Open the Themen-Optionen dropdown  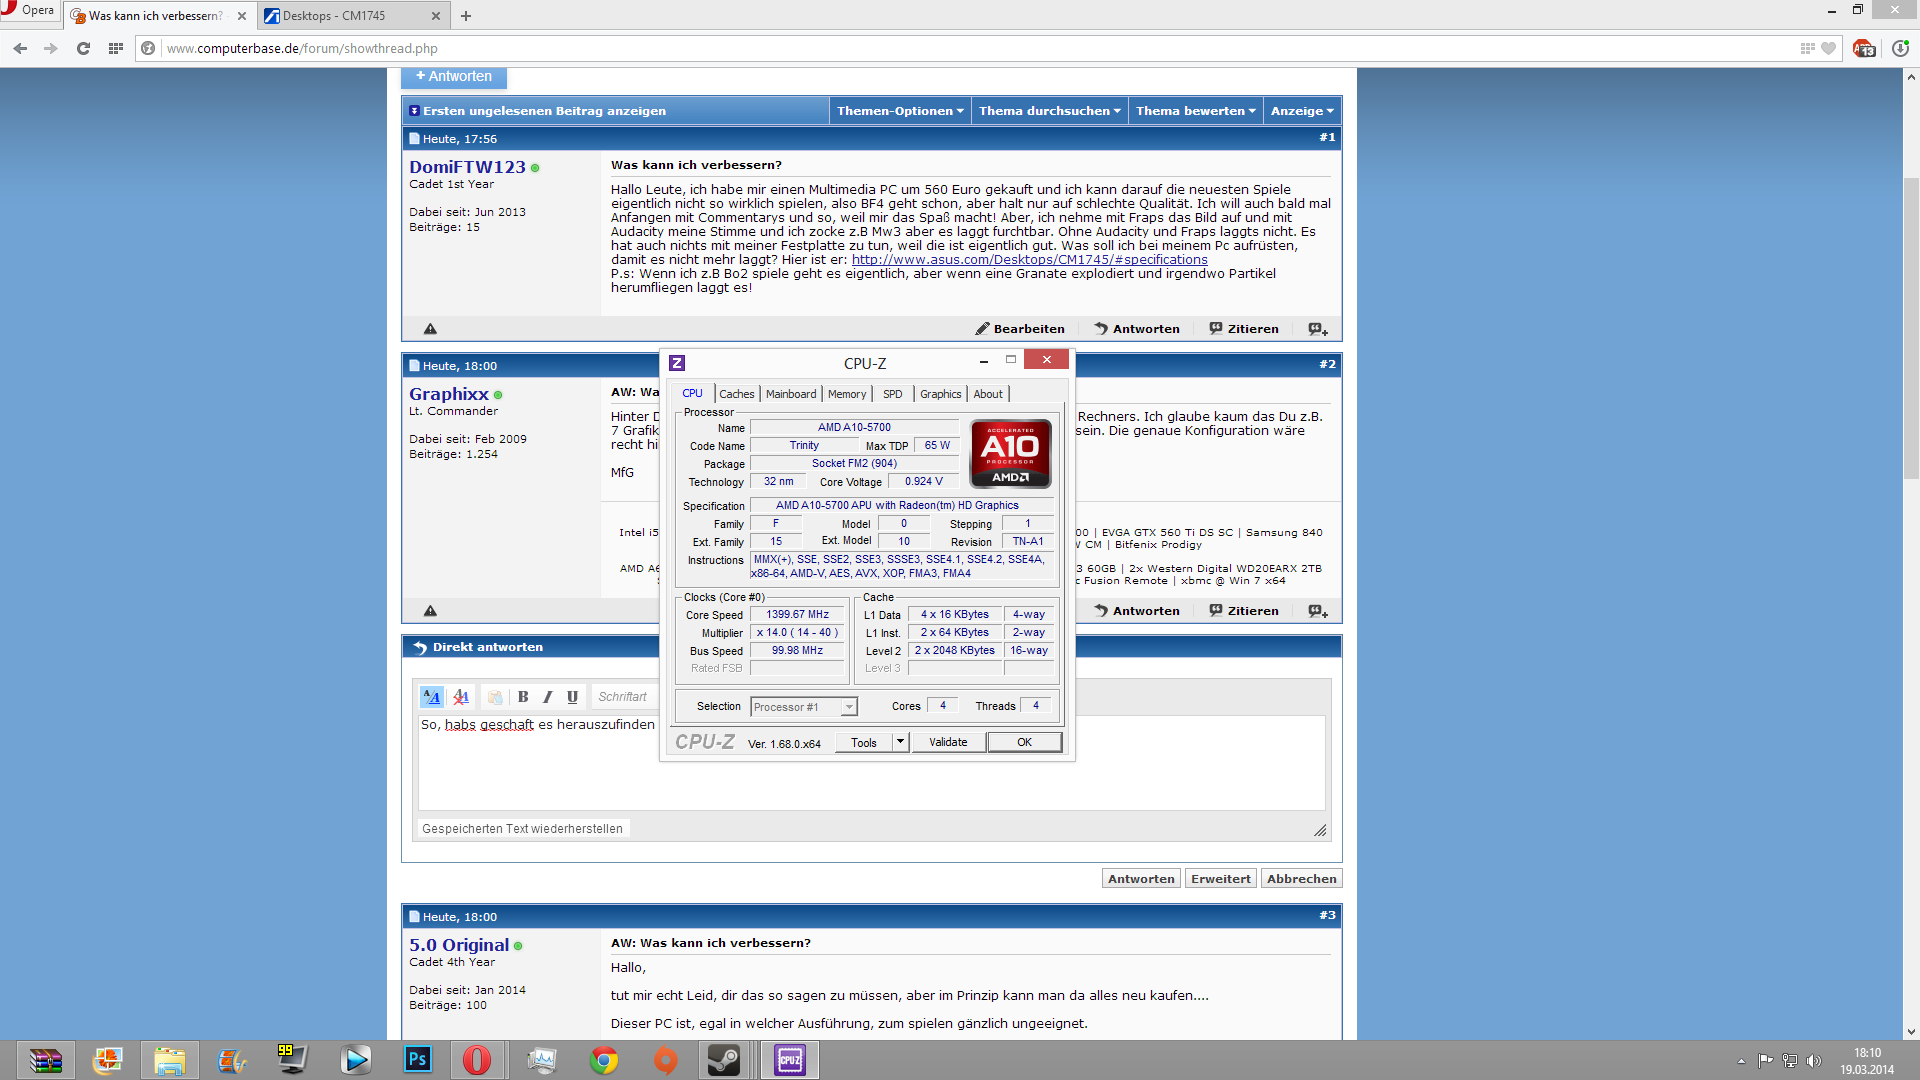click(x=900, y=111)
